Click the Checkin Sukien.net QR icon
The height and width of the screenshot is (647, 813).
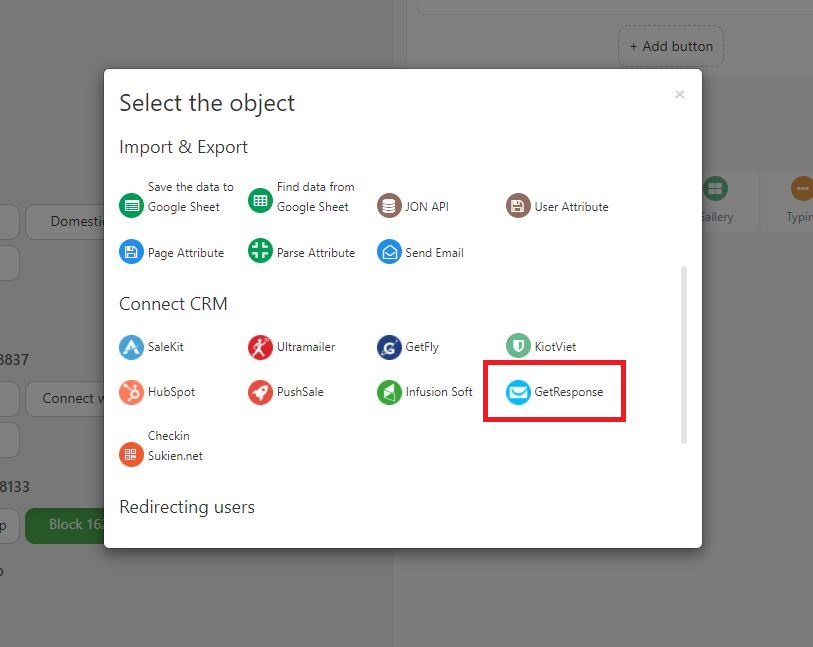coord(131,454)
